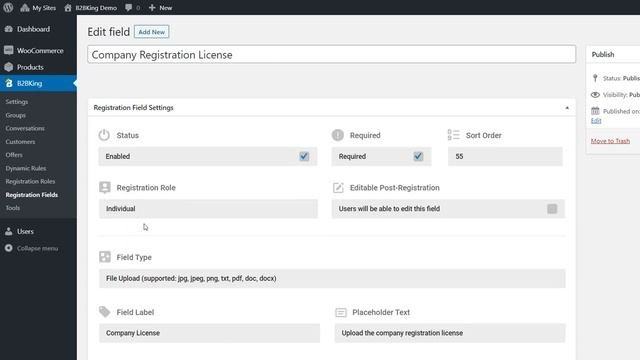The height and width of the screenshot is (360, 640).
Task: Collapse the admin sidebar menu
Action: pos(38,248)
